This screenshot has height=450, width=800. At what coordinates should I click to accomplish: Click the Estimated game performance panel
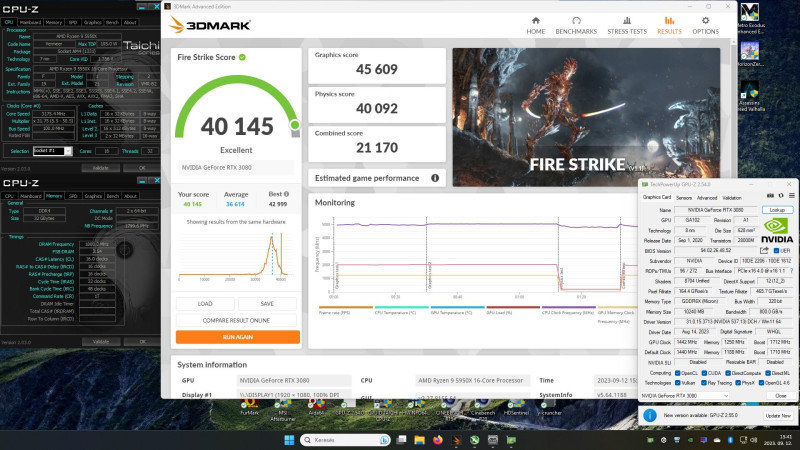377,178
